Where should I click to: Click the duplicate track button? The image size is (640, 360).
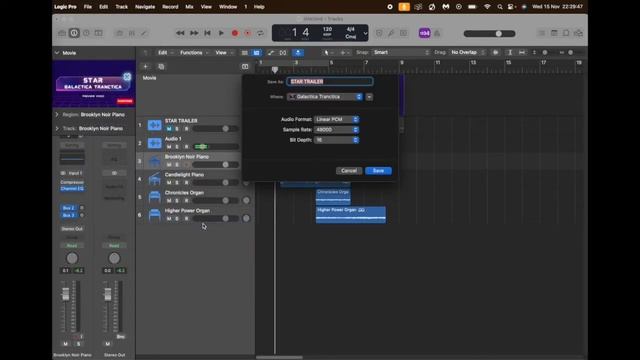coord(161,67)
